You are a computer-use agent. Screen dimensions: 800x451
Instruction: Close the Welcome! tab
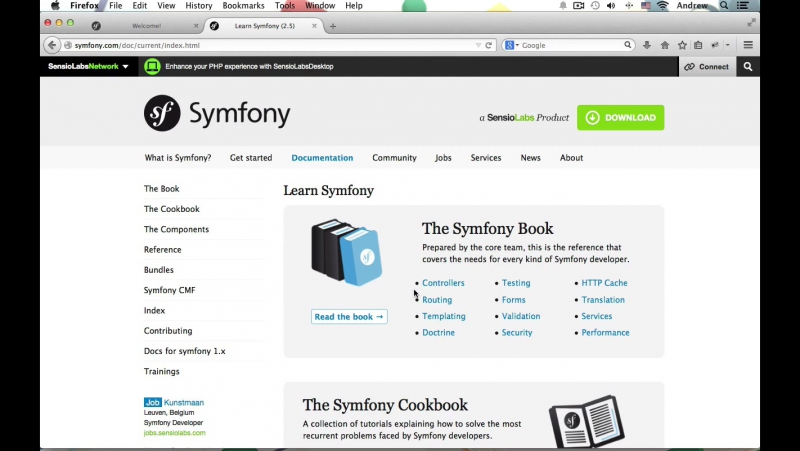(x=196, y=26)
